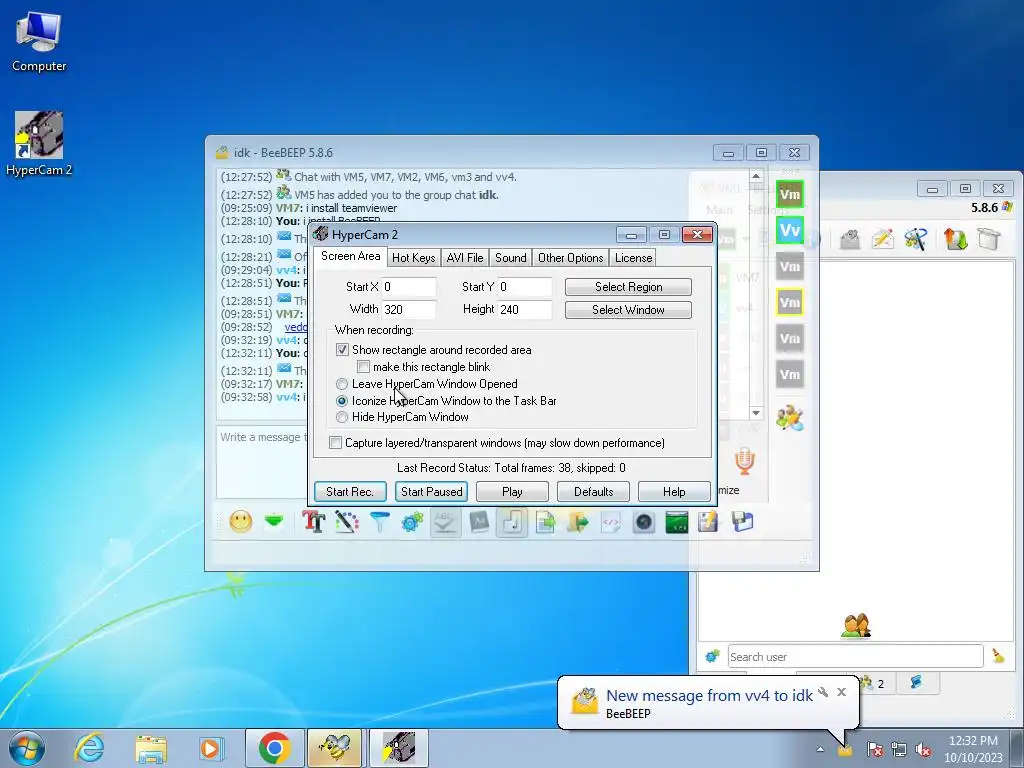
Task: Click the broom icon next to Search user
Action: tap(998, 656)
